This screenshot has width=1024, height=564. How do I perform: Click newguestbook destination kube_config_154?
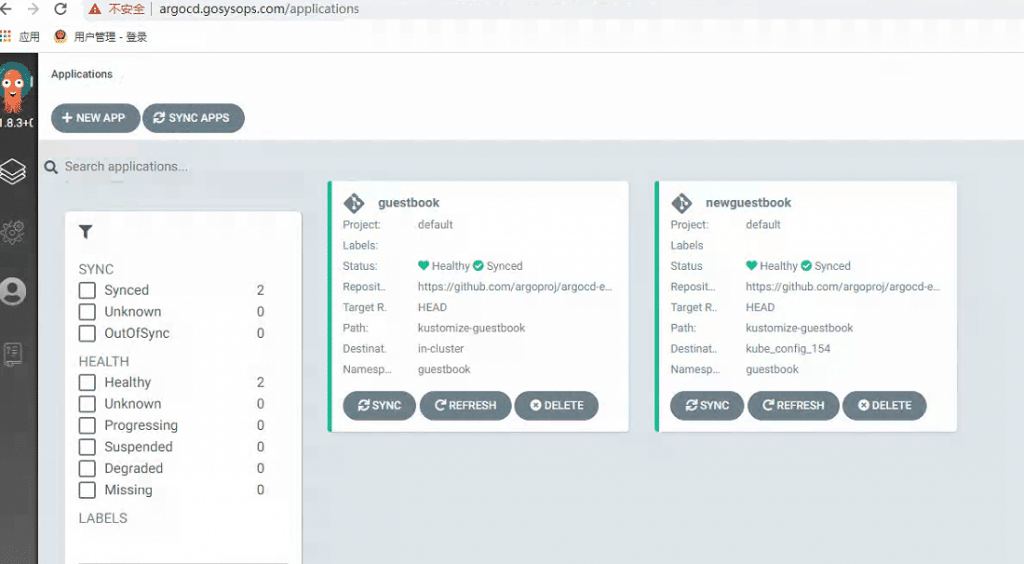pos(788,349)
